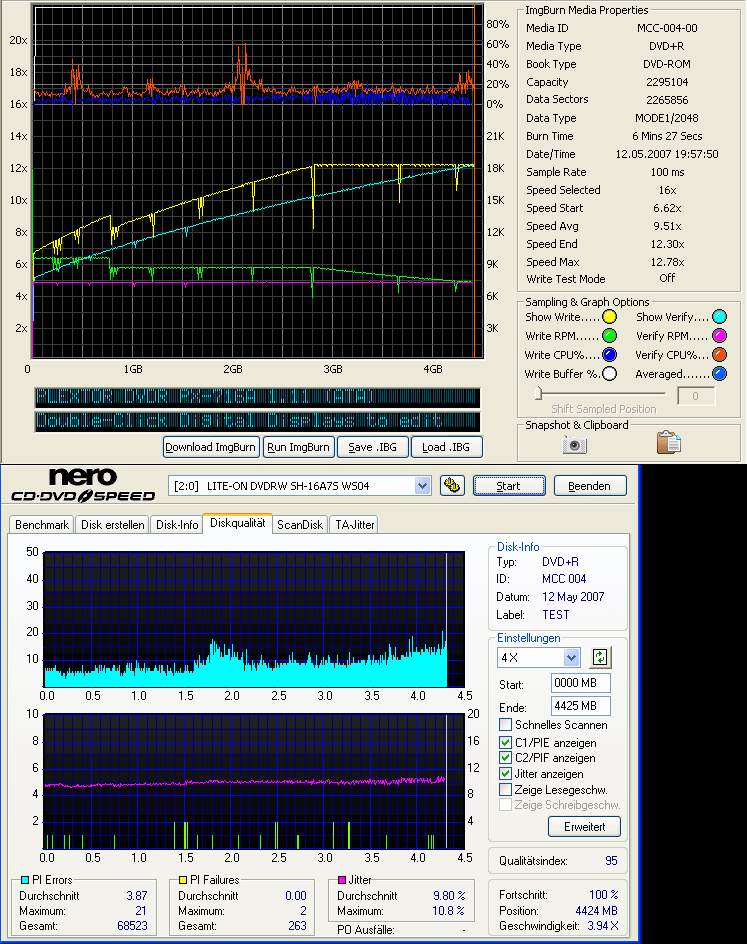Toggle Write Buffer % white circle

coord(609,374)
